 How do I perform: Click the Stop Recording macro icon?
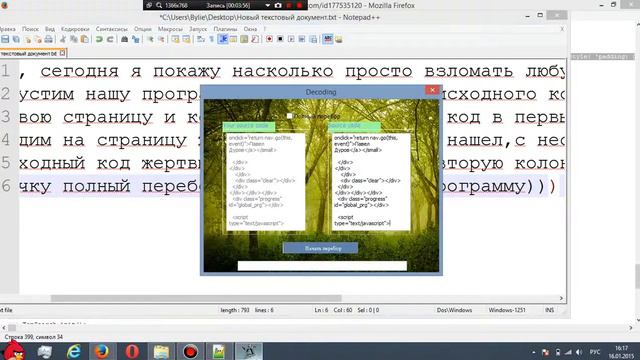pos(280,39)
